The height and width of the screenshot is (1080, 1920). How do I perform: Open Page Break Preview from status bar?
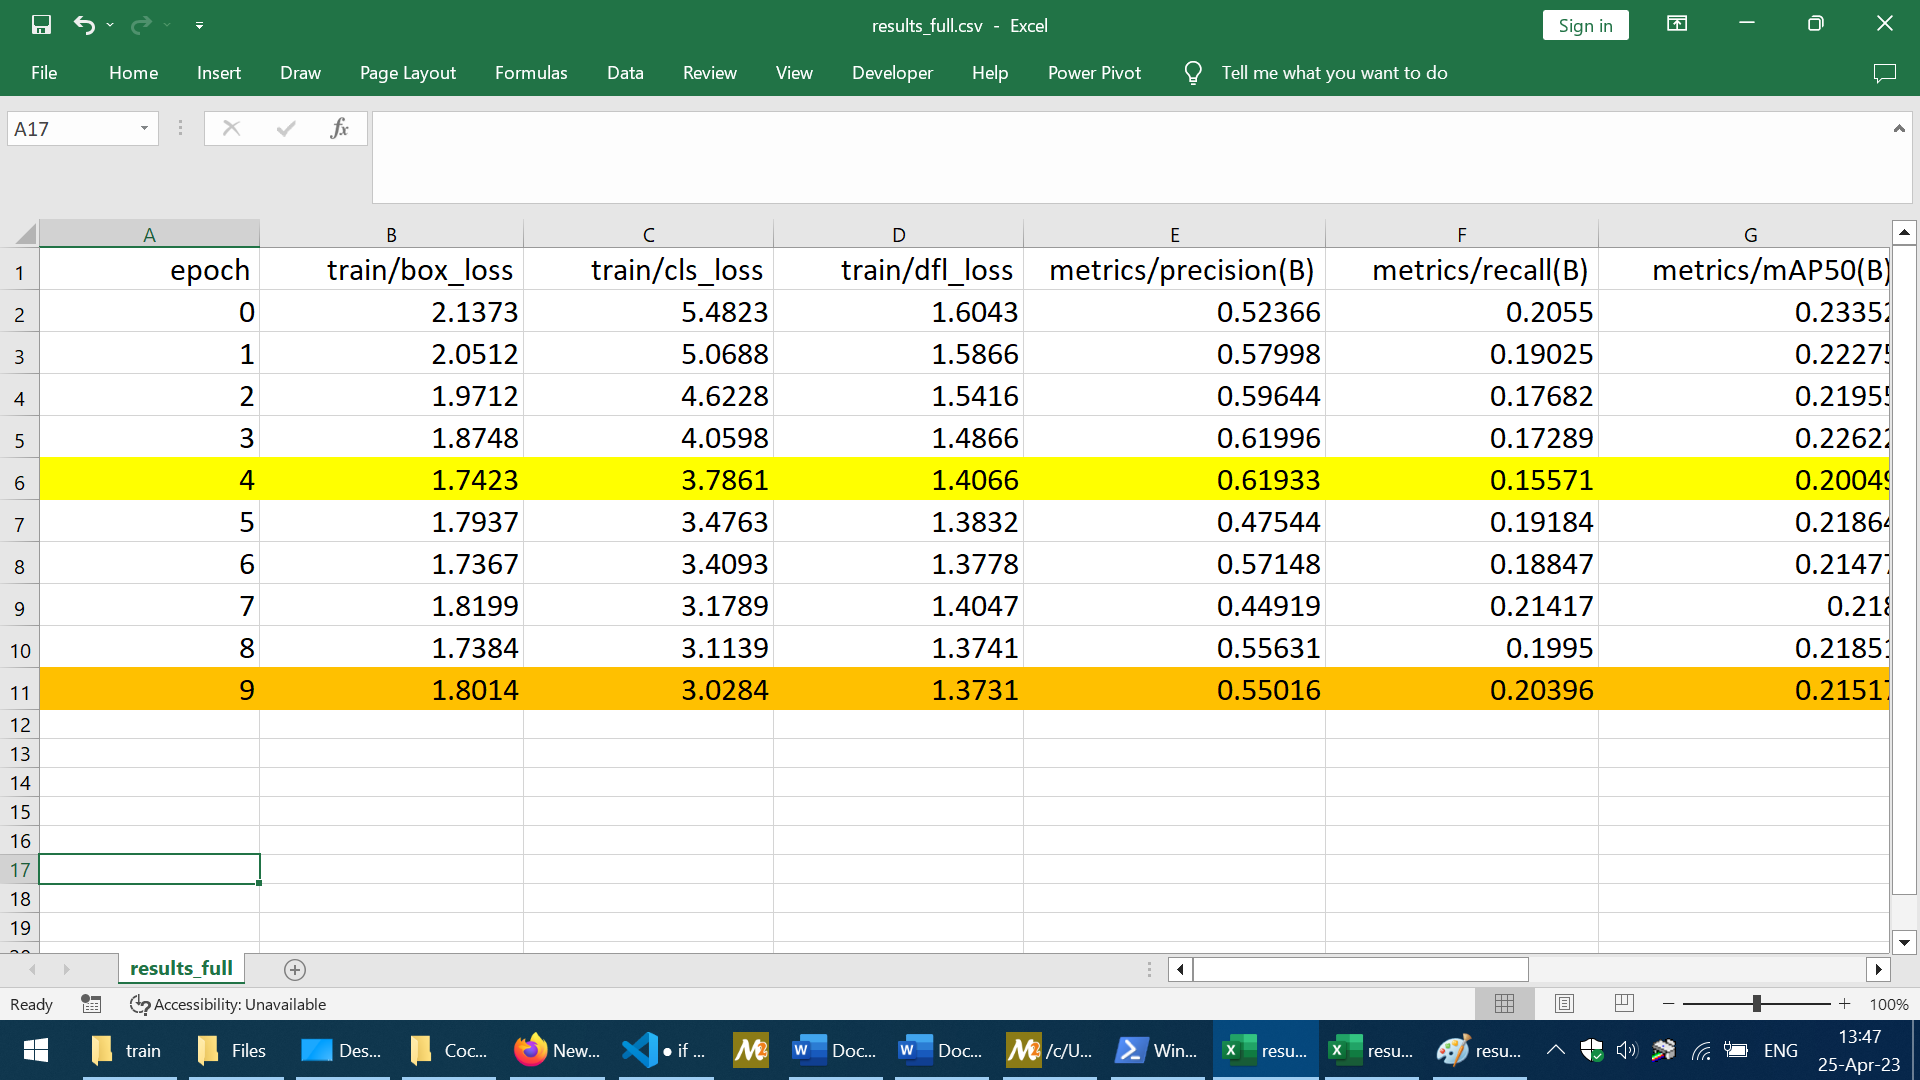(x=1623, y=1003)
